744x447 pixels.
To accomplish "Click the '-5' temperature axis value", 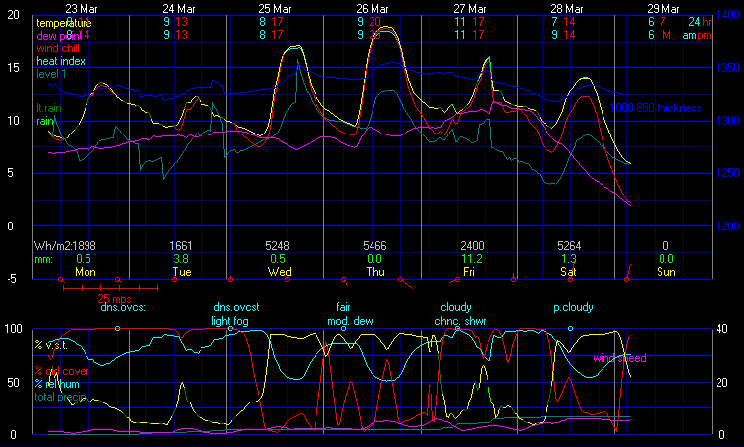I will (x=11, y=279).
